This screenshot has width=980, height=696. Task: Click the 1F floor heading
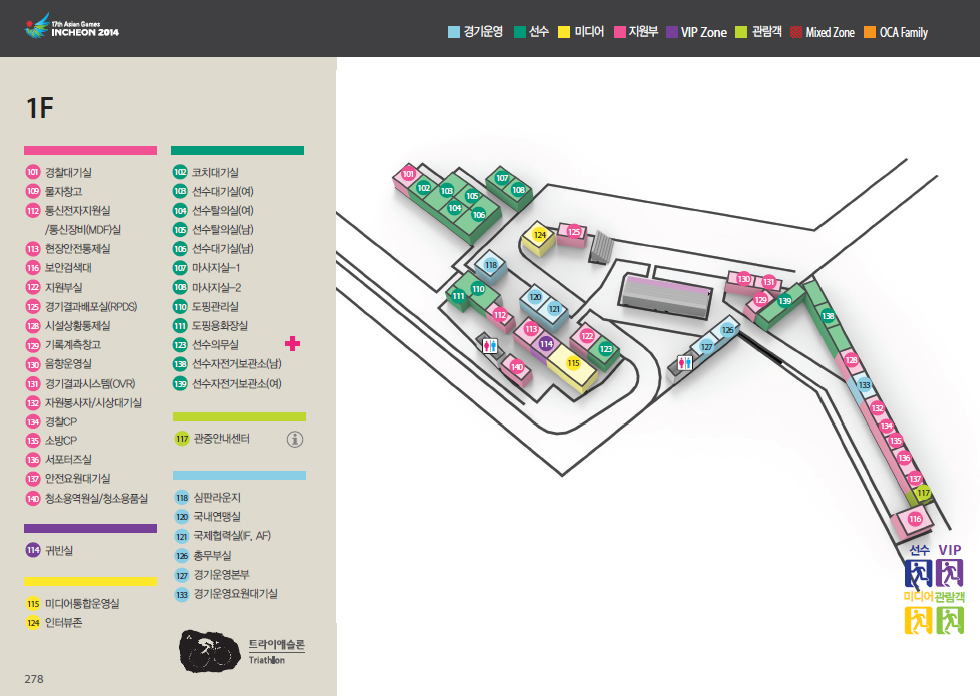pos(40,107)
